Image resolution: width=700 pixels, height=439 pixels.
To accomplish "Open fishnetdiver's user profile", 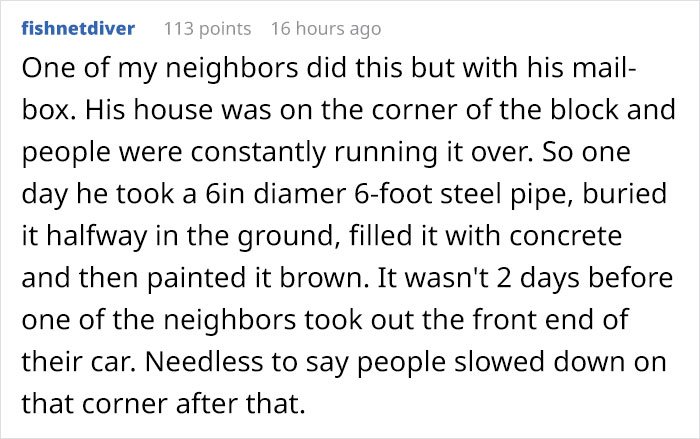I will tap(78, 29).
